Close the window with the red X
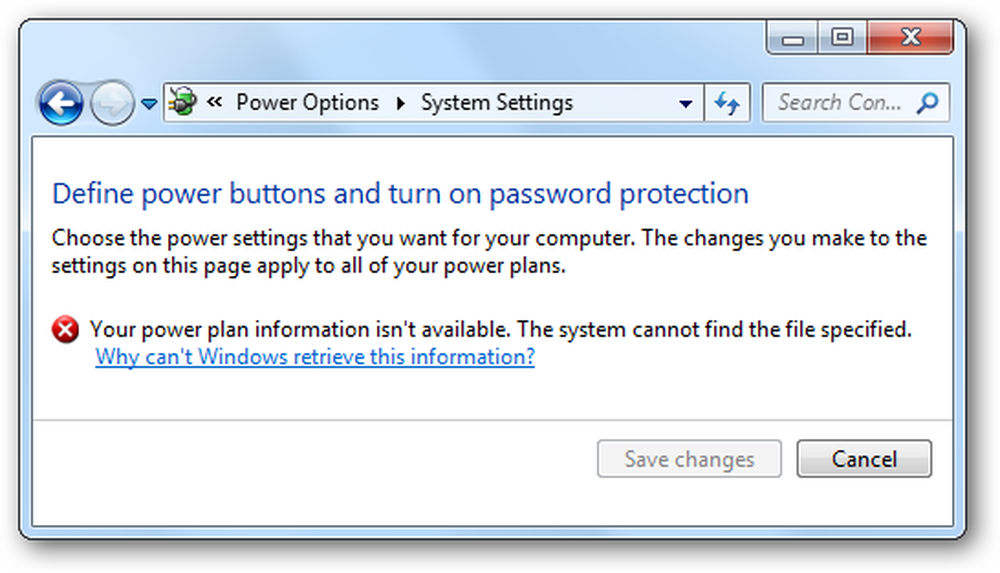 pyautogui.click(x=910, y=37)
